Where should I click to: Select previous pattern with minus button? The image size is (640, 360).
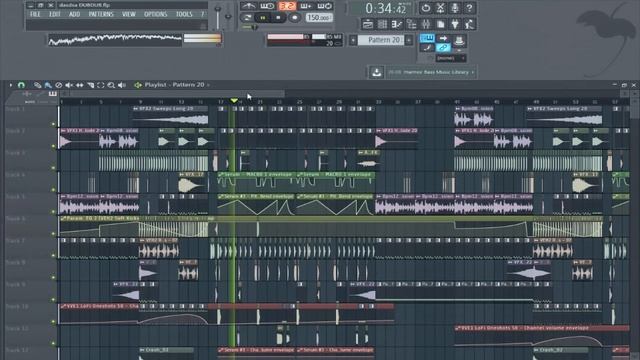point(353,40)
